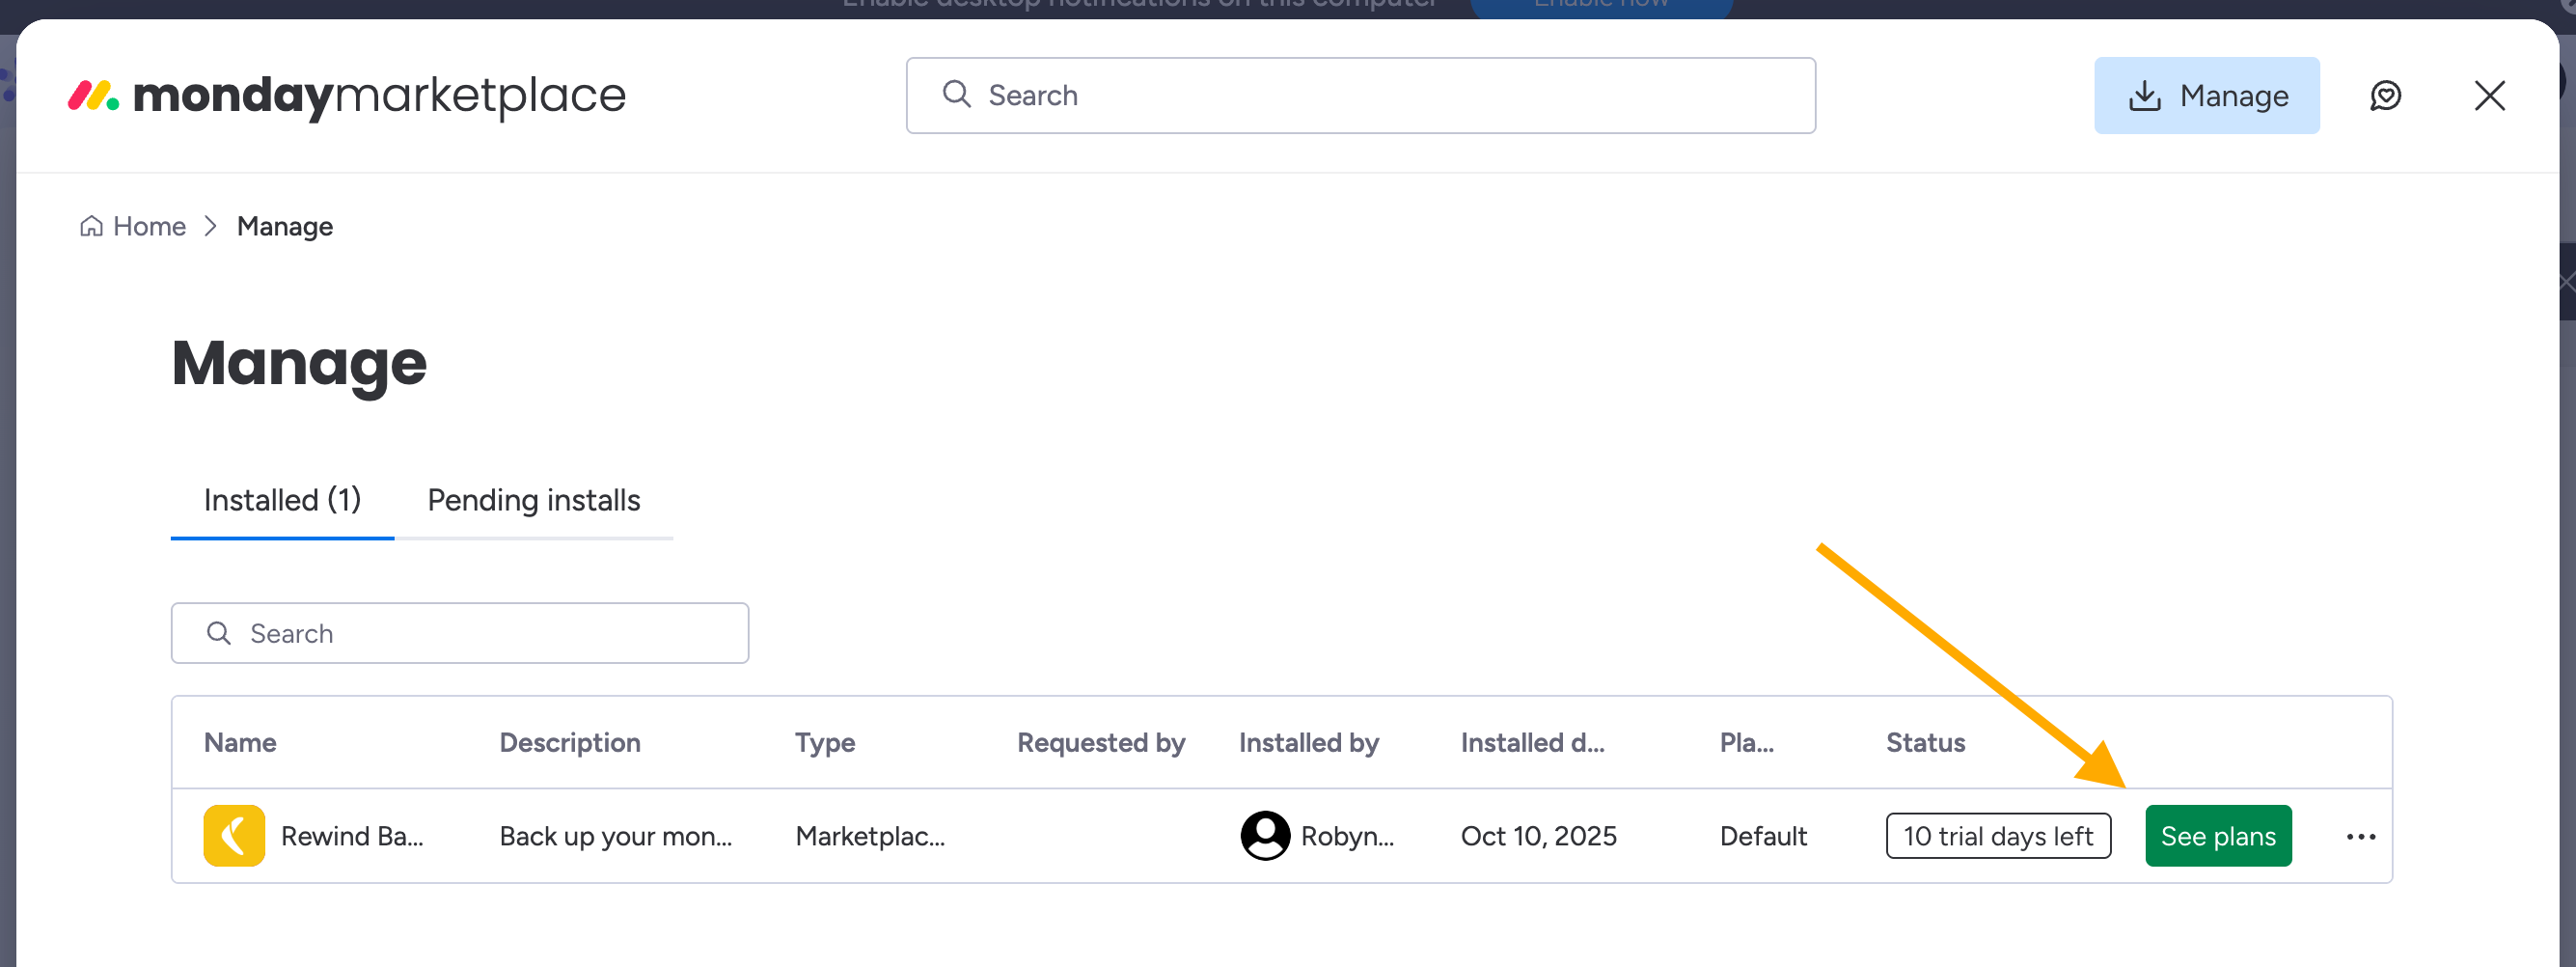This screenshot has width=2576, height=967.
Task: Click the download icon inside the Manage button
Action: [x=2145, y=95]
